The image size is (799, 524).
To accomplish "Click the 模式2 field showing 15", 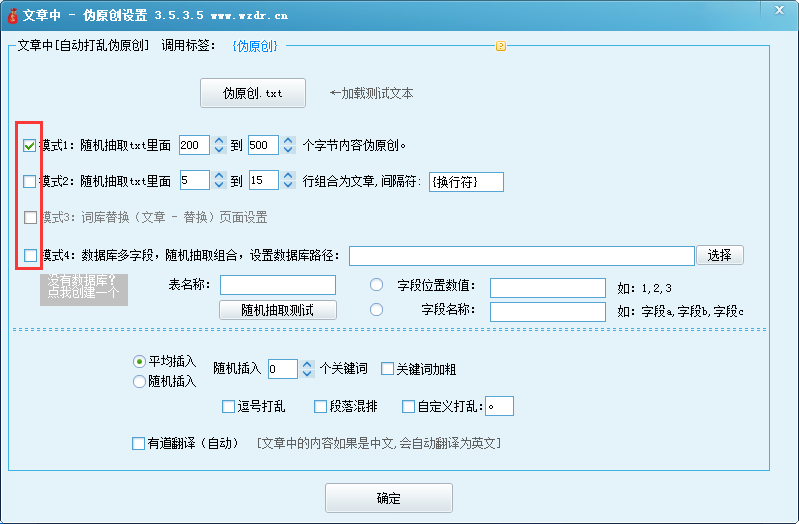I will pos(263,180).
